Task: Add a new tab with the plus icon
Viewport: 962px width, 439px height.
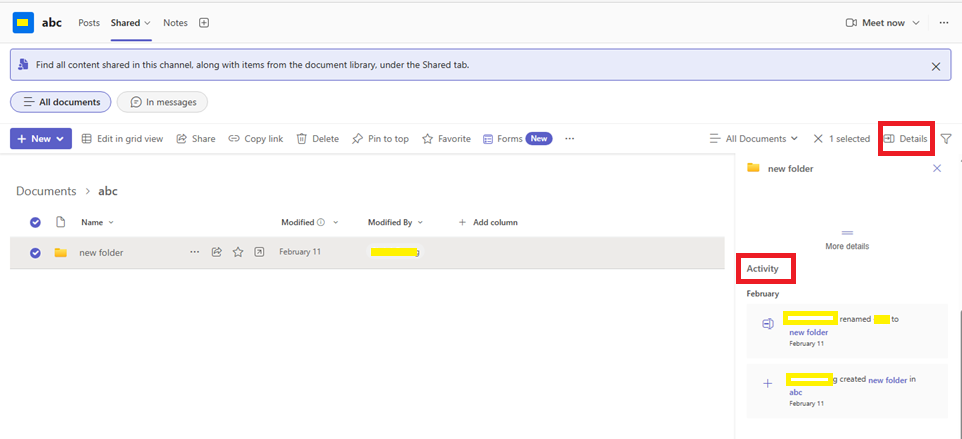Action: (x=204, y=23)
